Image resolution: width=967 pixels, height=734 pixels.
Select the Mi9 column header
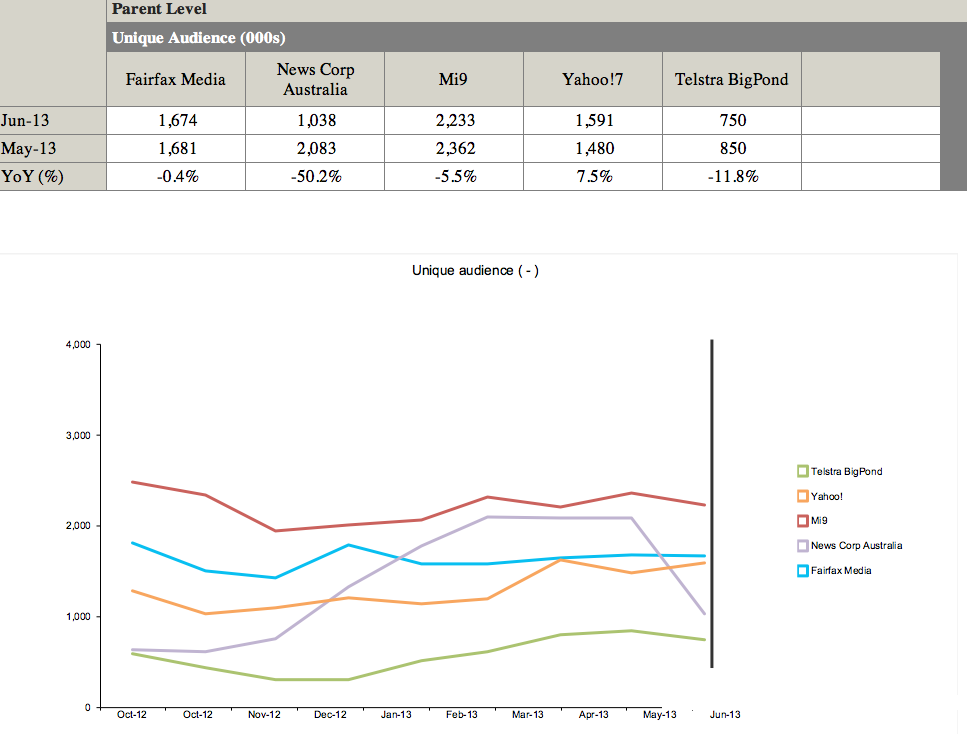[454, 79]
